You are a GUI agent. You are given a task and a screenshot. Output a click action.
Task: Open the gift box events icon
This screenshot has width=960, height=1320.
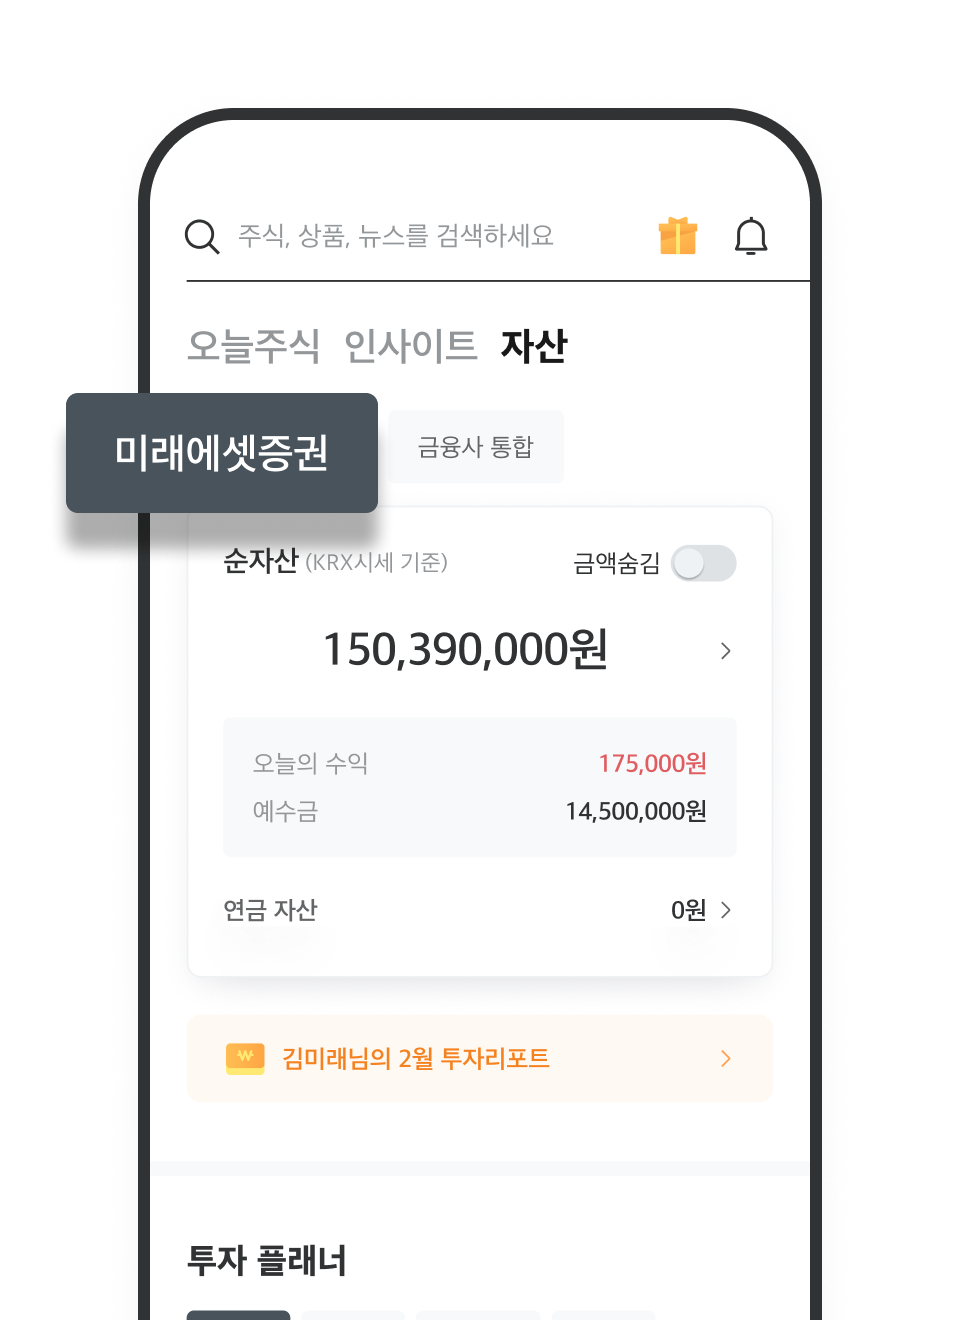677,237
